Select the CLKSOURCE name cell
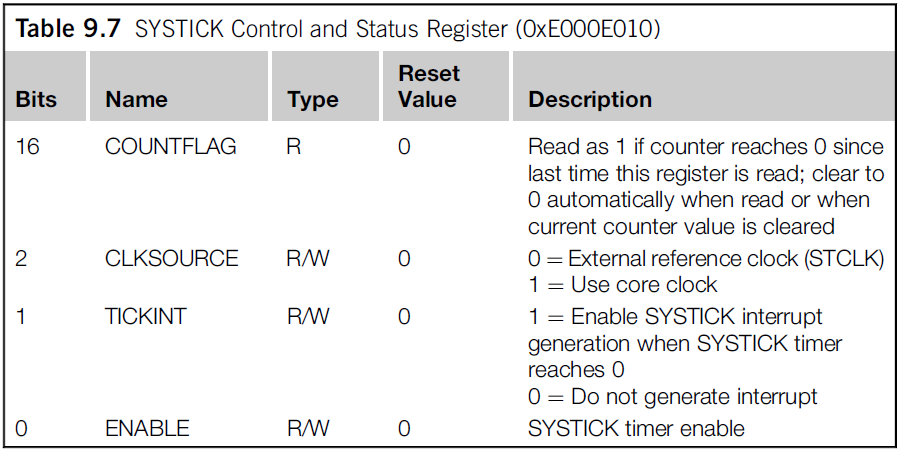 pos(172,259)
